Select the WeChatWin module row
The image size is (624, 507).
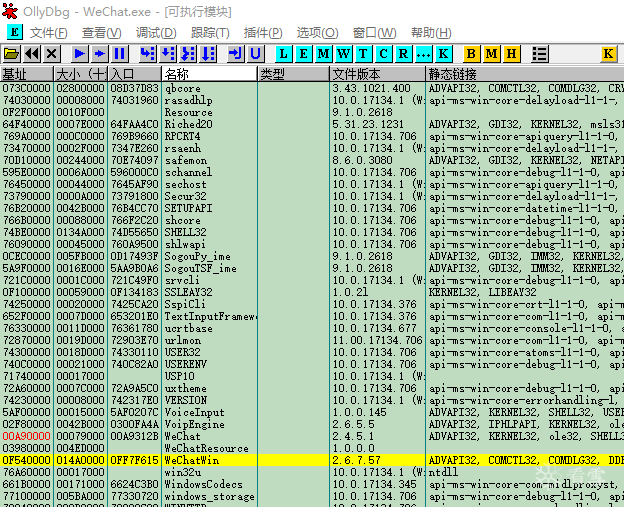(x=312, y=460)
